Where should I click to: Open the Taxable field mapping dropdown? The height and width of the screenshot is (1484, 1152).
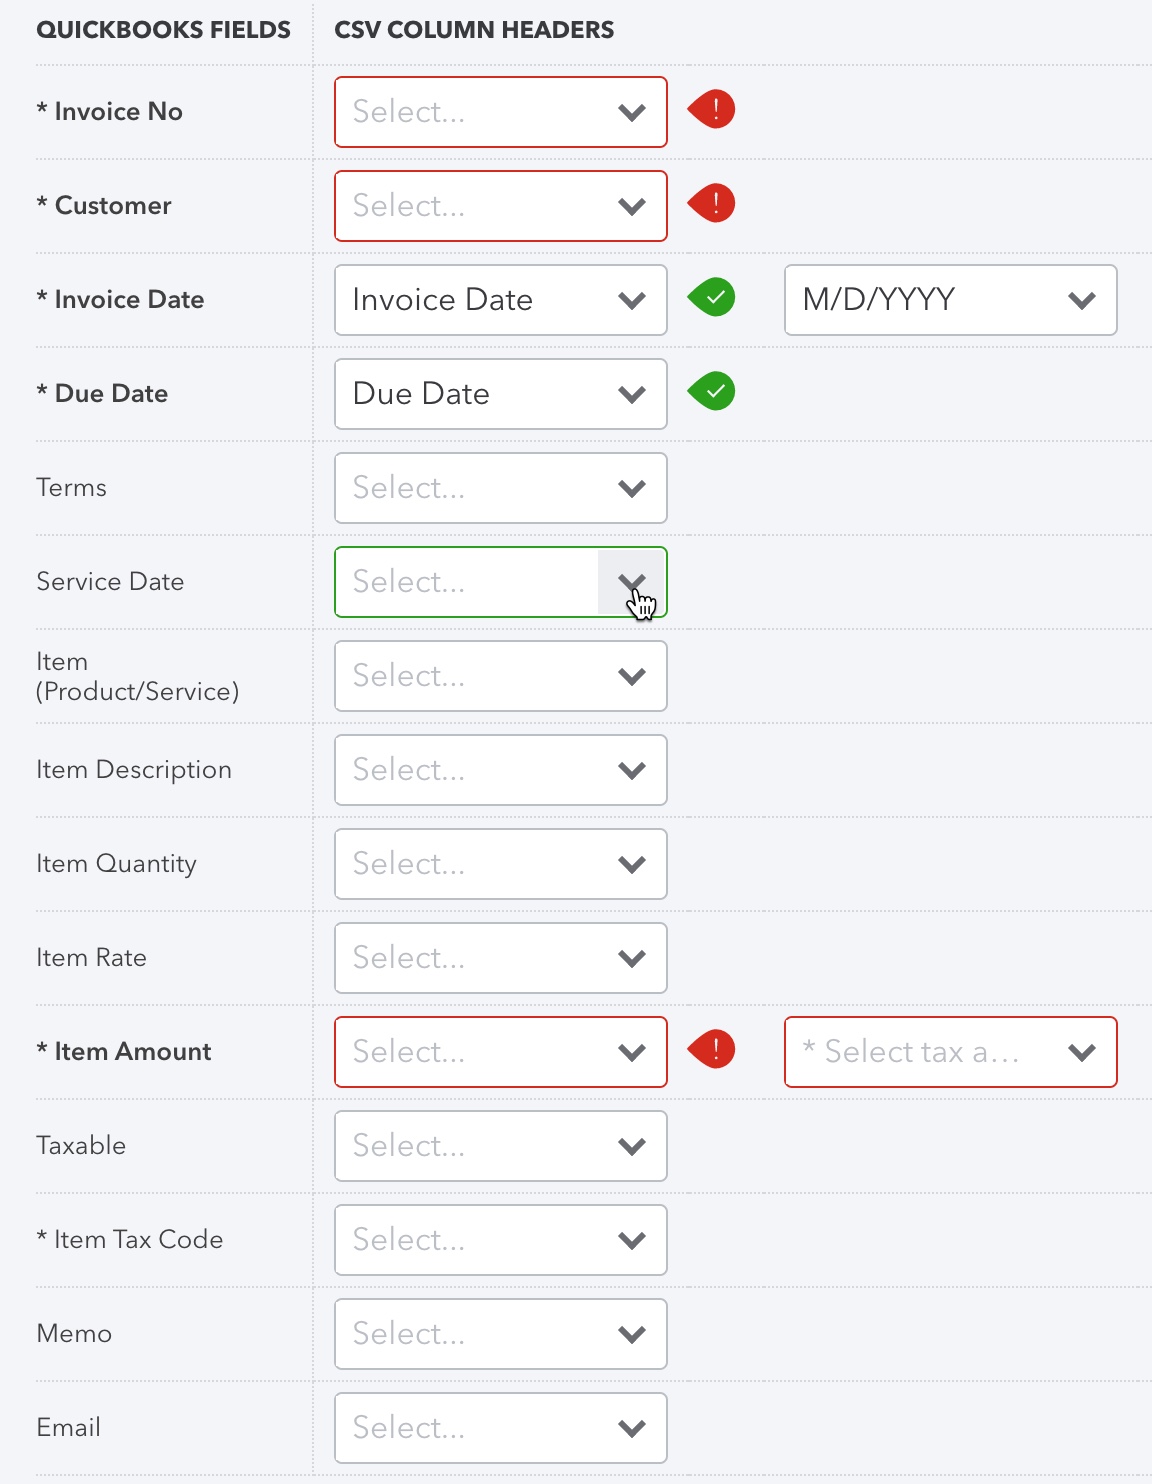click(500, 1145)
